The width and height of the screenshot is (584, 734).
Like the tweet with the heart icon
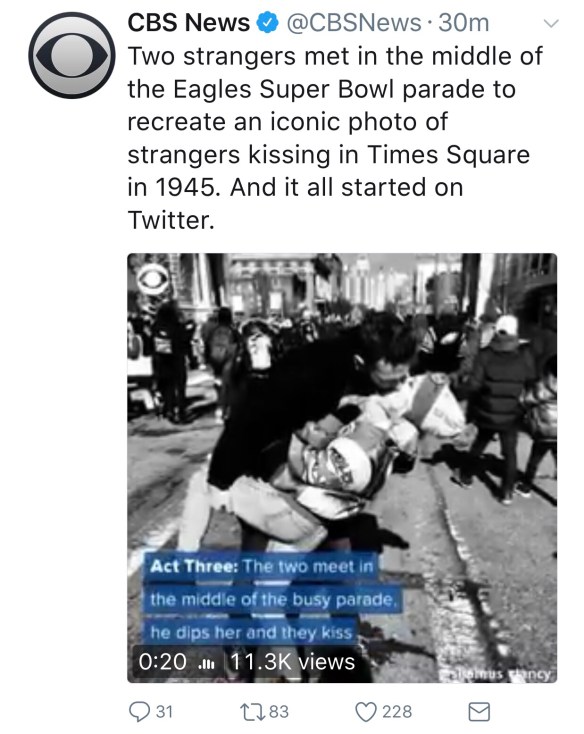[366, 712]
